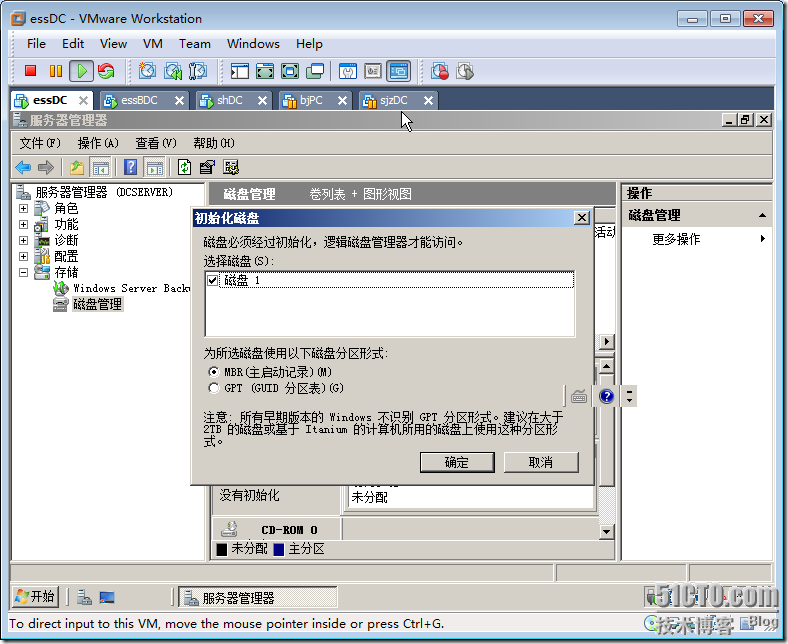Collapse the 存储 tree node

click(23, 272)
